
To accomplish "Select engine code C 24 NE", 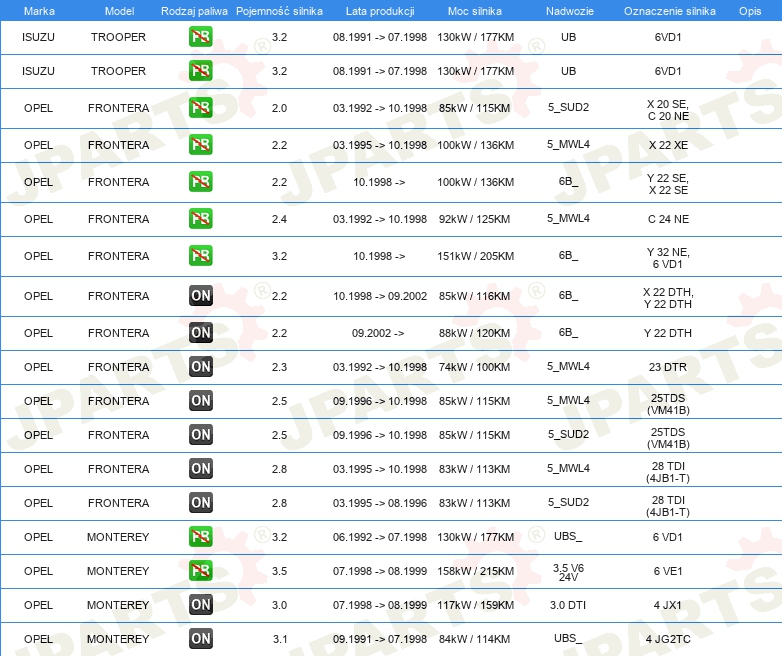I will click(x=668, y=219).
